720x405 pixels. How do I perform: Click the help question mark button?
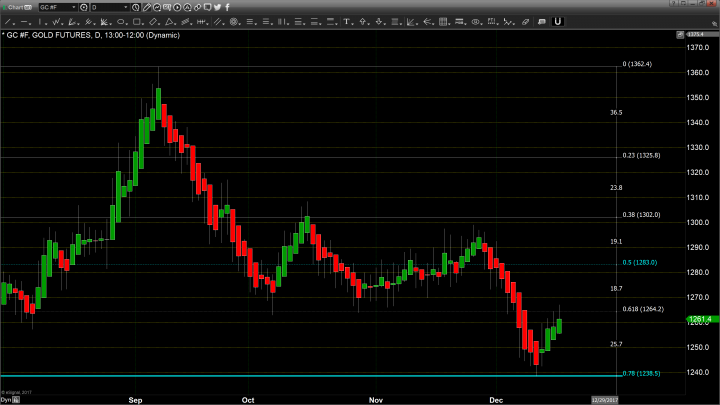point(672,4)
